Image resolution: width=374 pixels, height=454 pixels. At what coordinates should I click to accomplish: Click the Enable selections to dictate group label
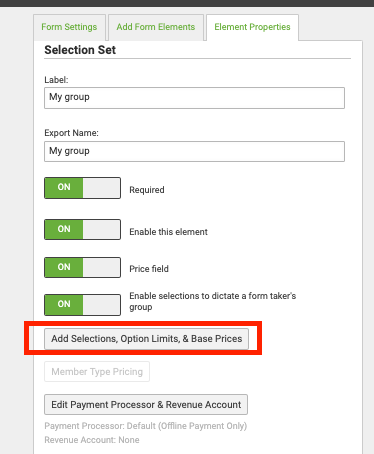point(213,301)
